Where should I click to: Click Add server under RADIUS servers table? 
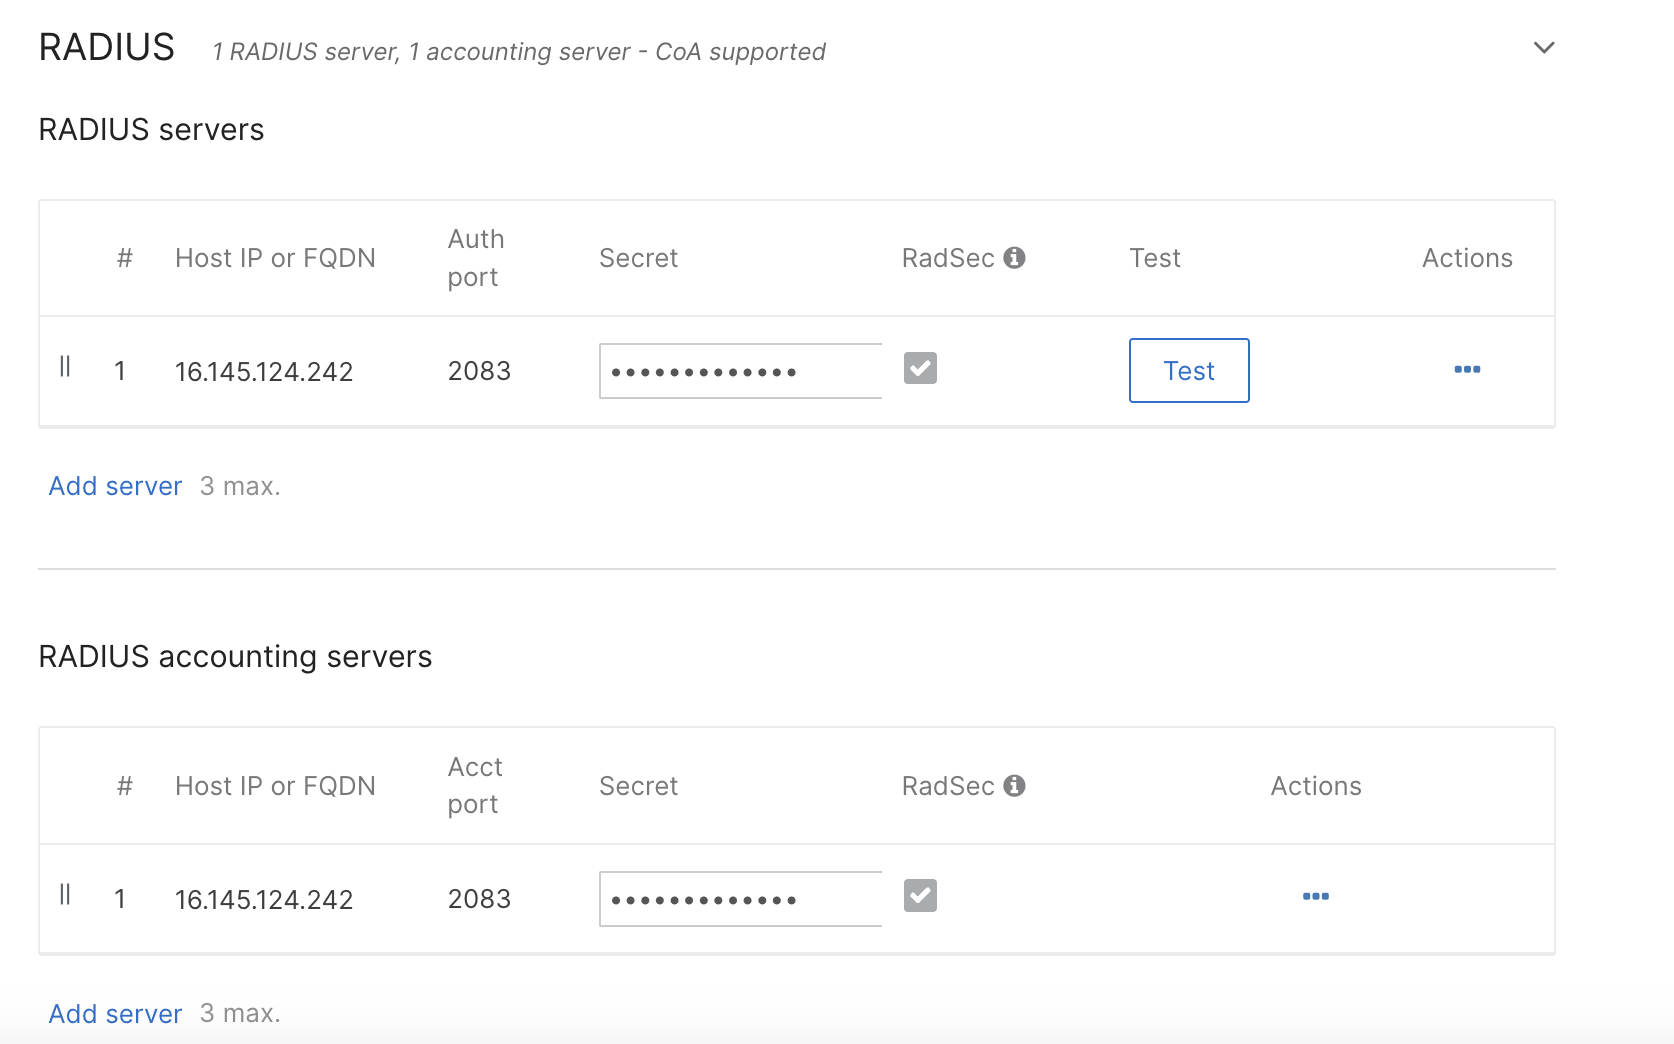(x=115, y=486)
